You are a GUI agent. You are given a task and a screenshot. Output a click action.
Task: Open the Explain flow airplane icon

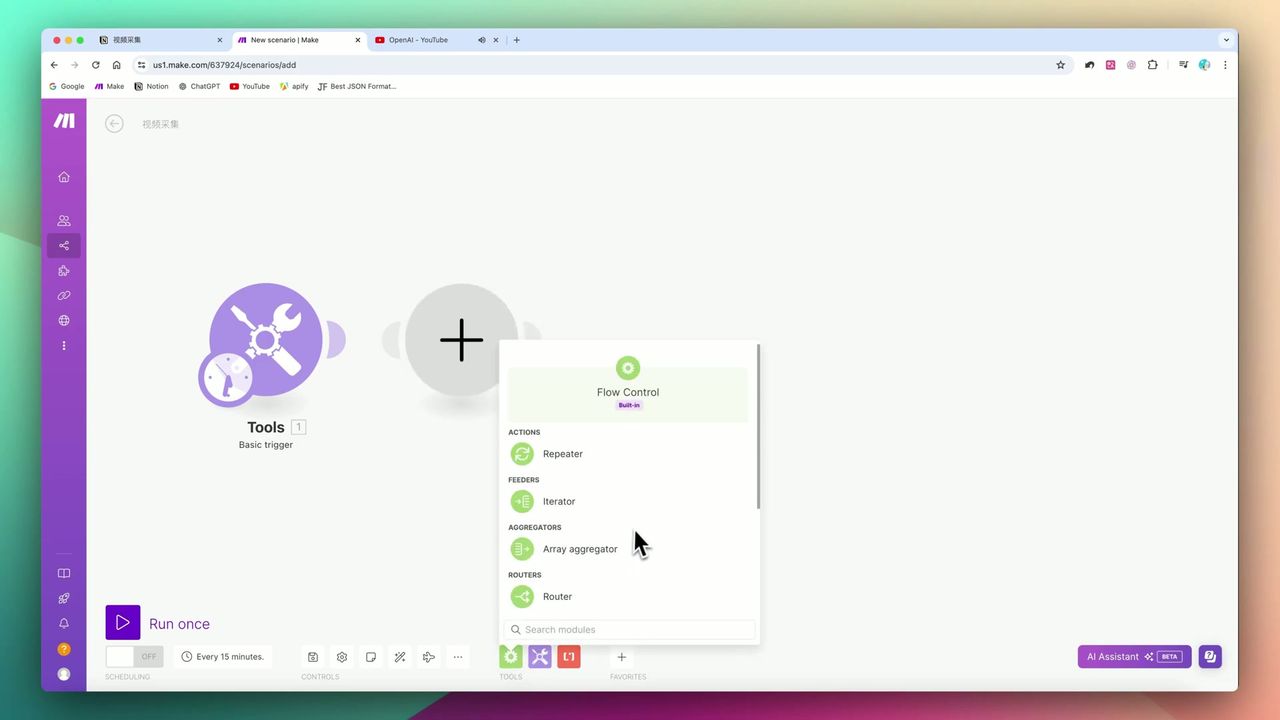[429, 657]
